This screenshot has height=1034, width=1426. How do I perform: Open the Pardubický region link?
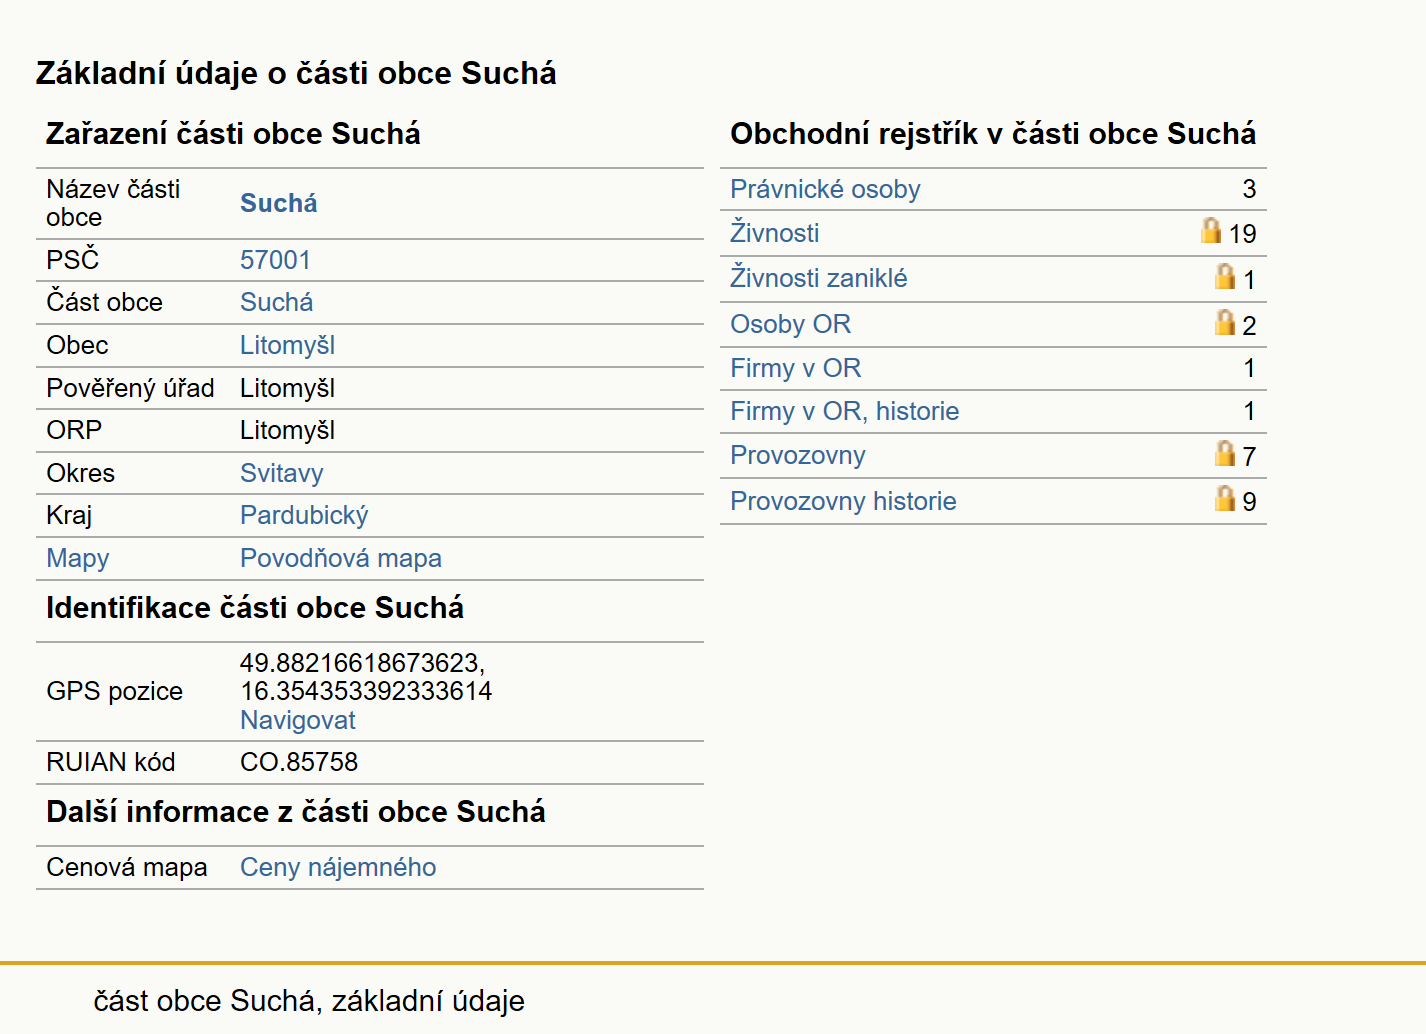click(304, 515)
